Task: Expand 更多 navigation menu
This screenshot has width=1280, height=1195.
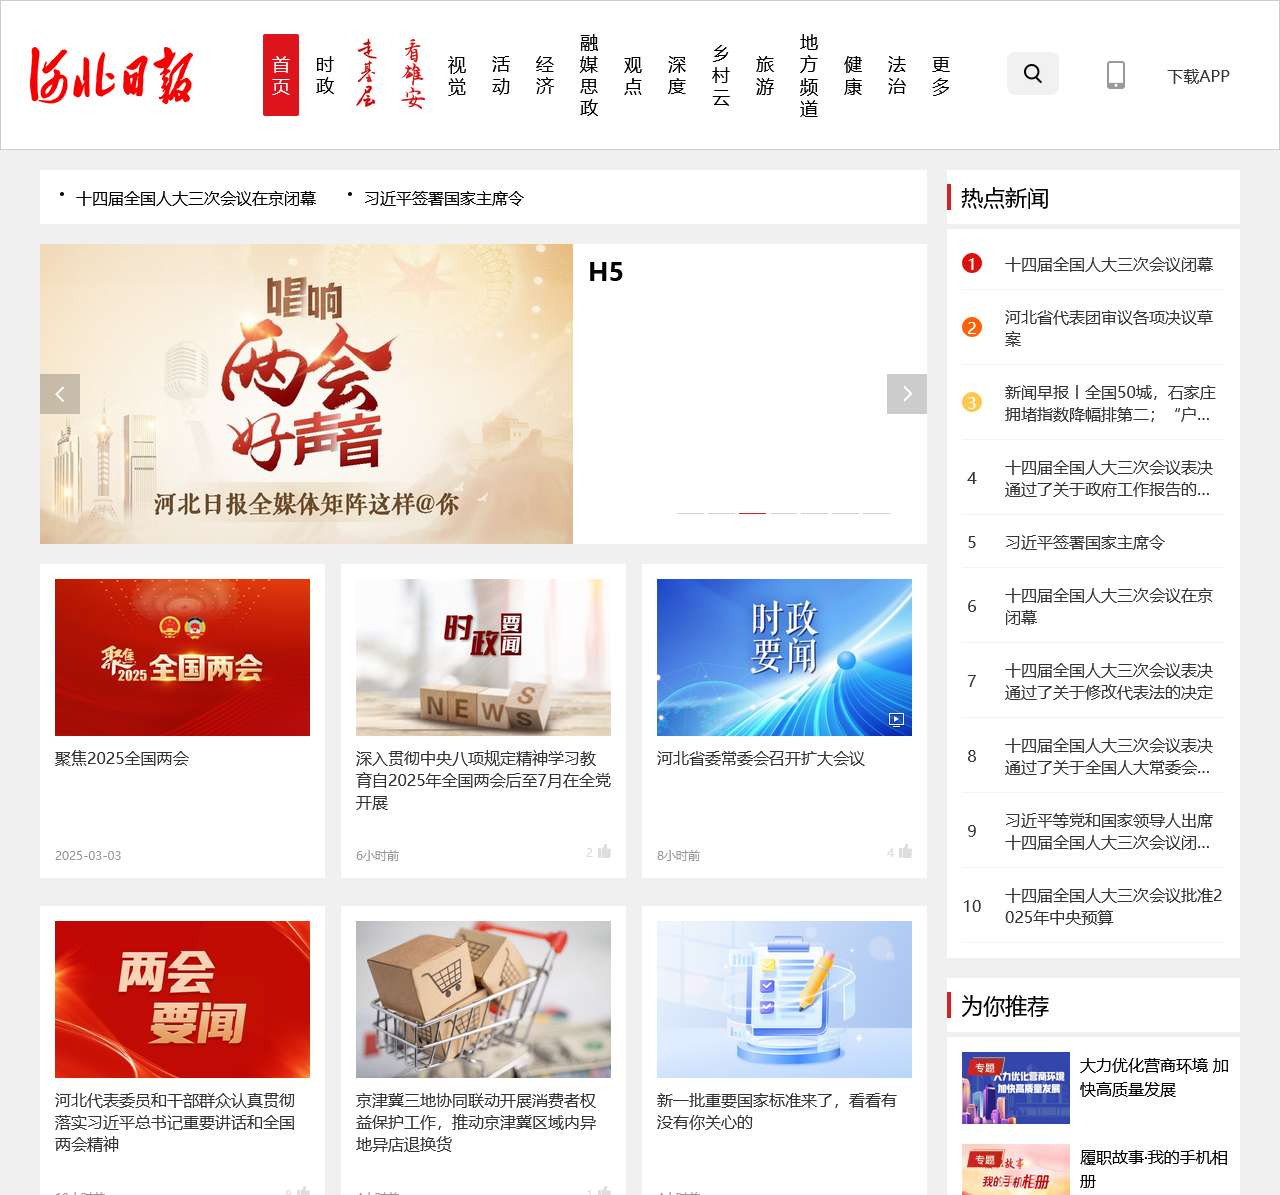Action: click(x=941, y=76)
